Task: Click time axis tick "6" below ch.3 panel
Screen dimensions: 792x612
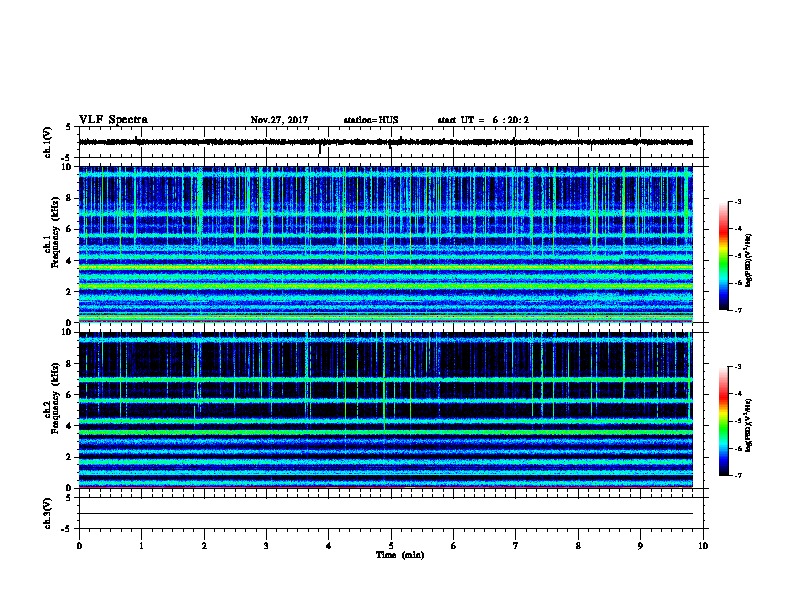Action: pyautogui.click(x=454, y=546)
